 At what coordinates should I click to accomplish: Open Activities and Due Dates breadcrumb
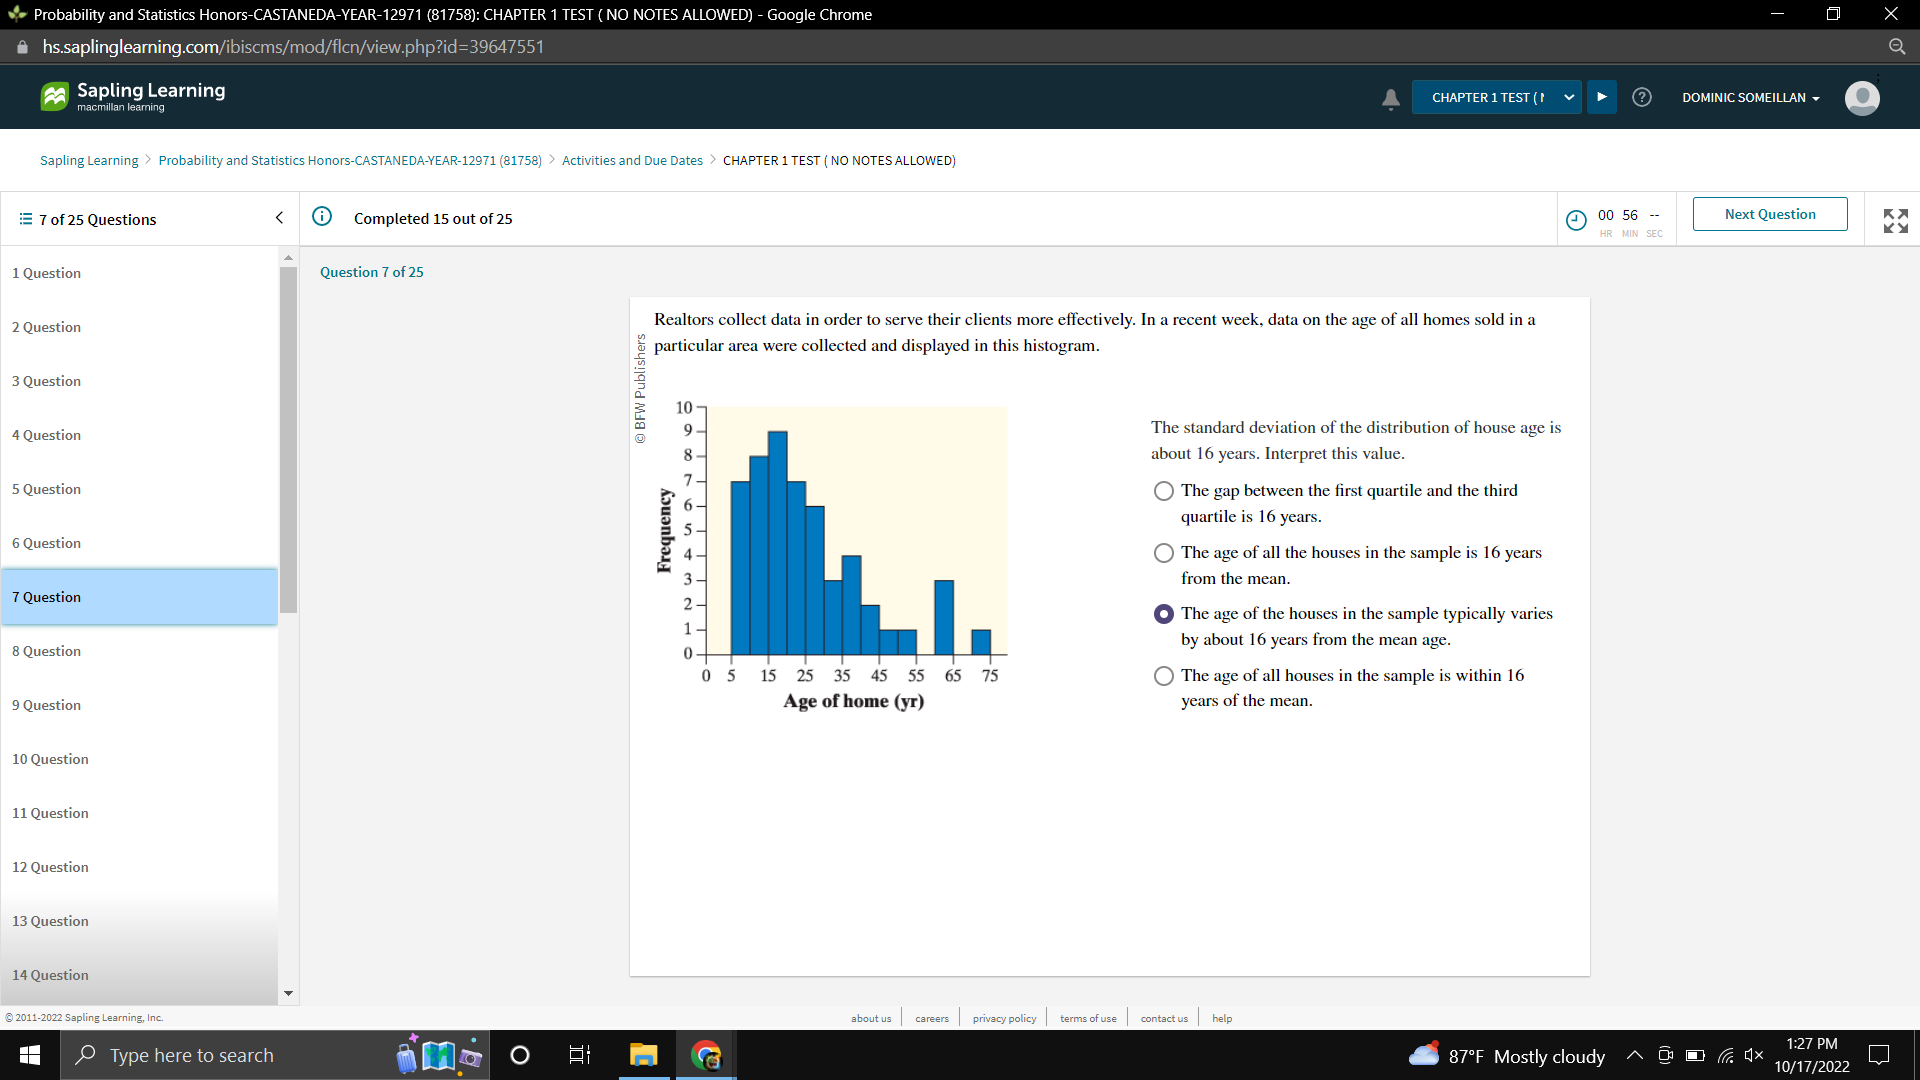pos(632,160)
